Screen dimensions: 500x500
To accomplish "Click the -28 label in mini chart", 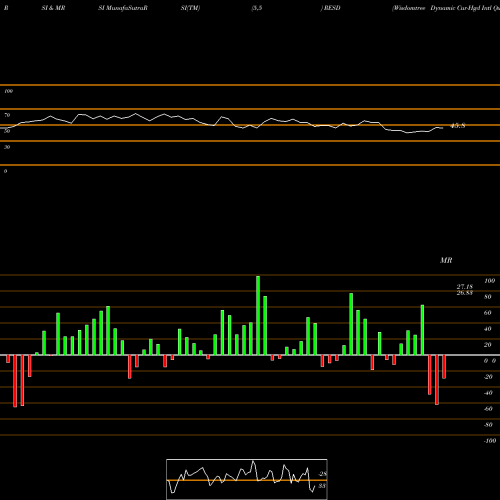I will click(x=322, y=474).
